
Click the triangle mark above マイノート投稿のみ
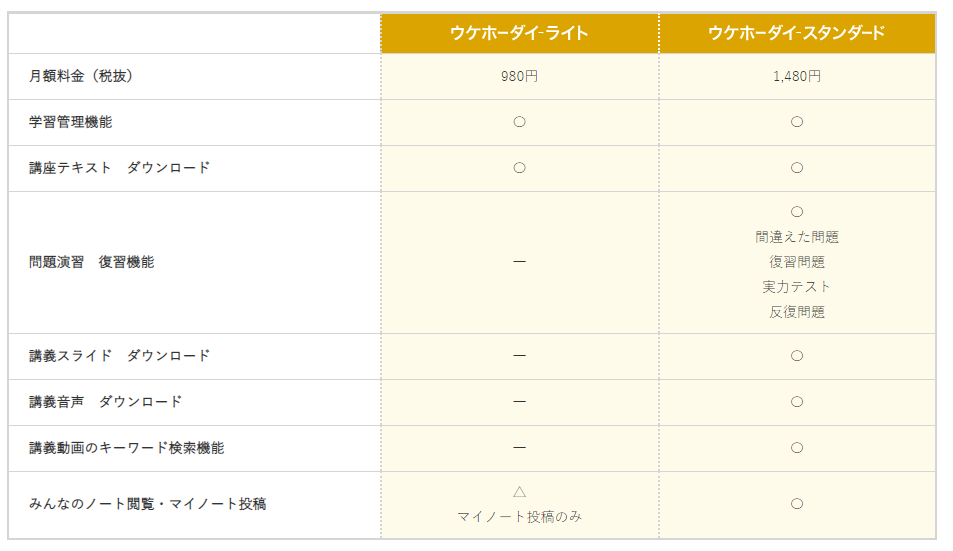tap(519, 491)
